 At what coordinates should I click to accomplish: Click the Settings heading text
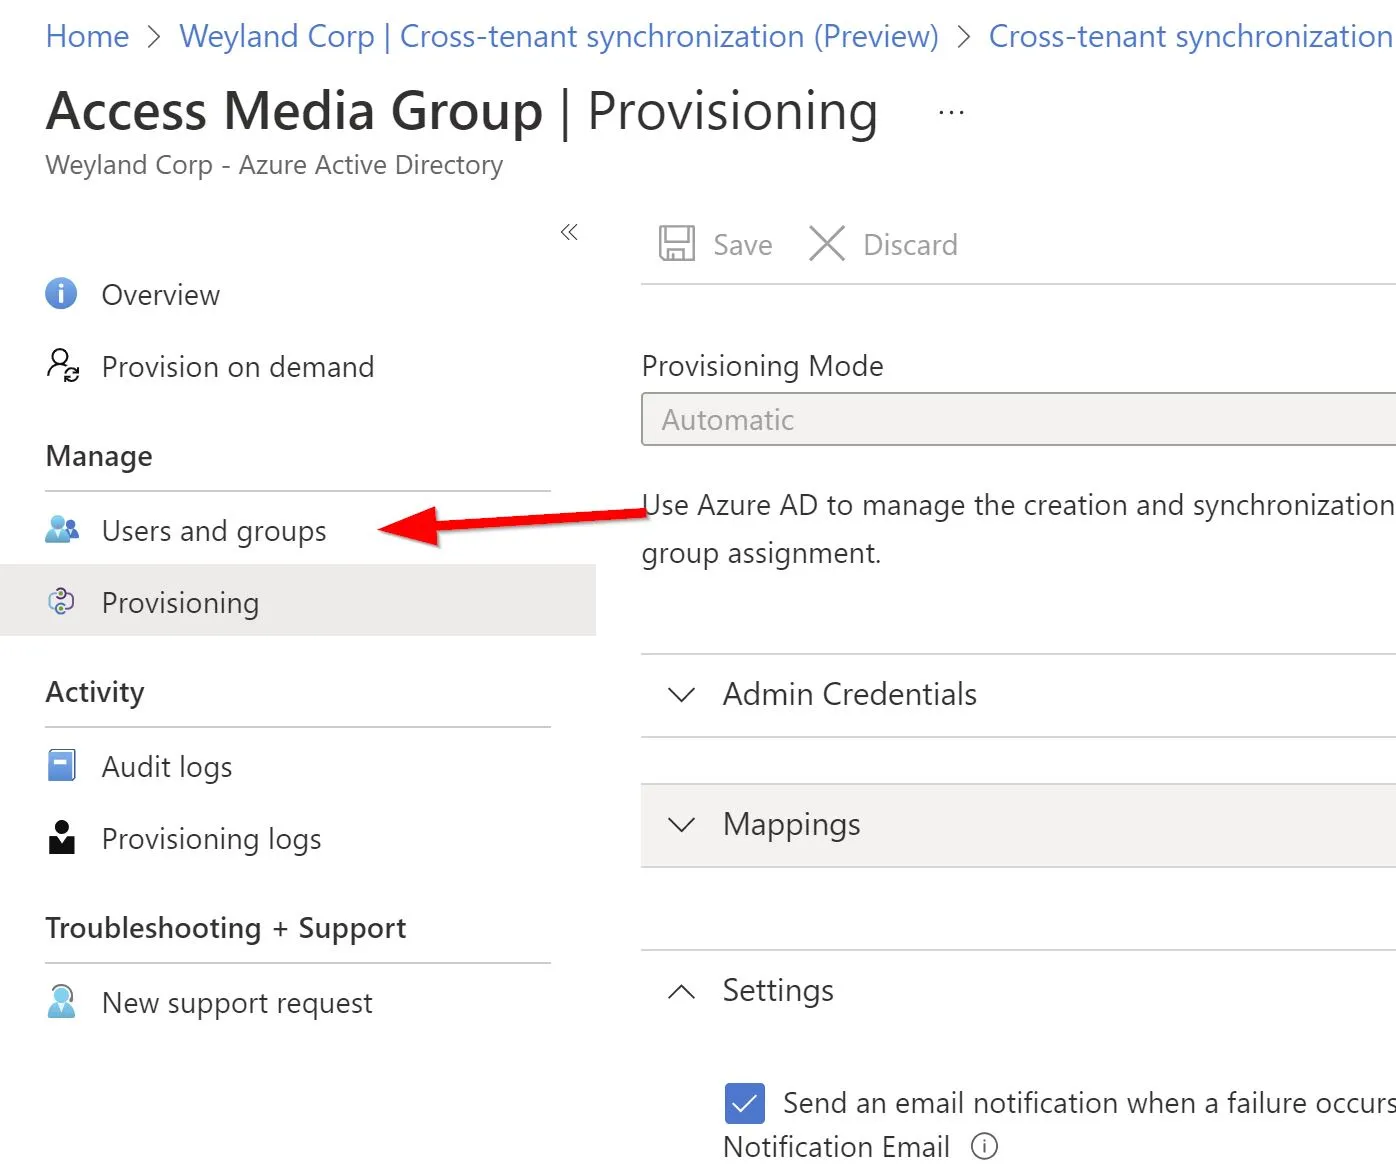click(778, 990)
